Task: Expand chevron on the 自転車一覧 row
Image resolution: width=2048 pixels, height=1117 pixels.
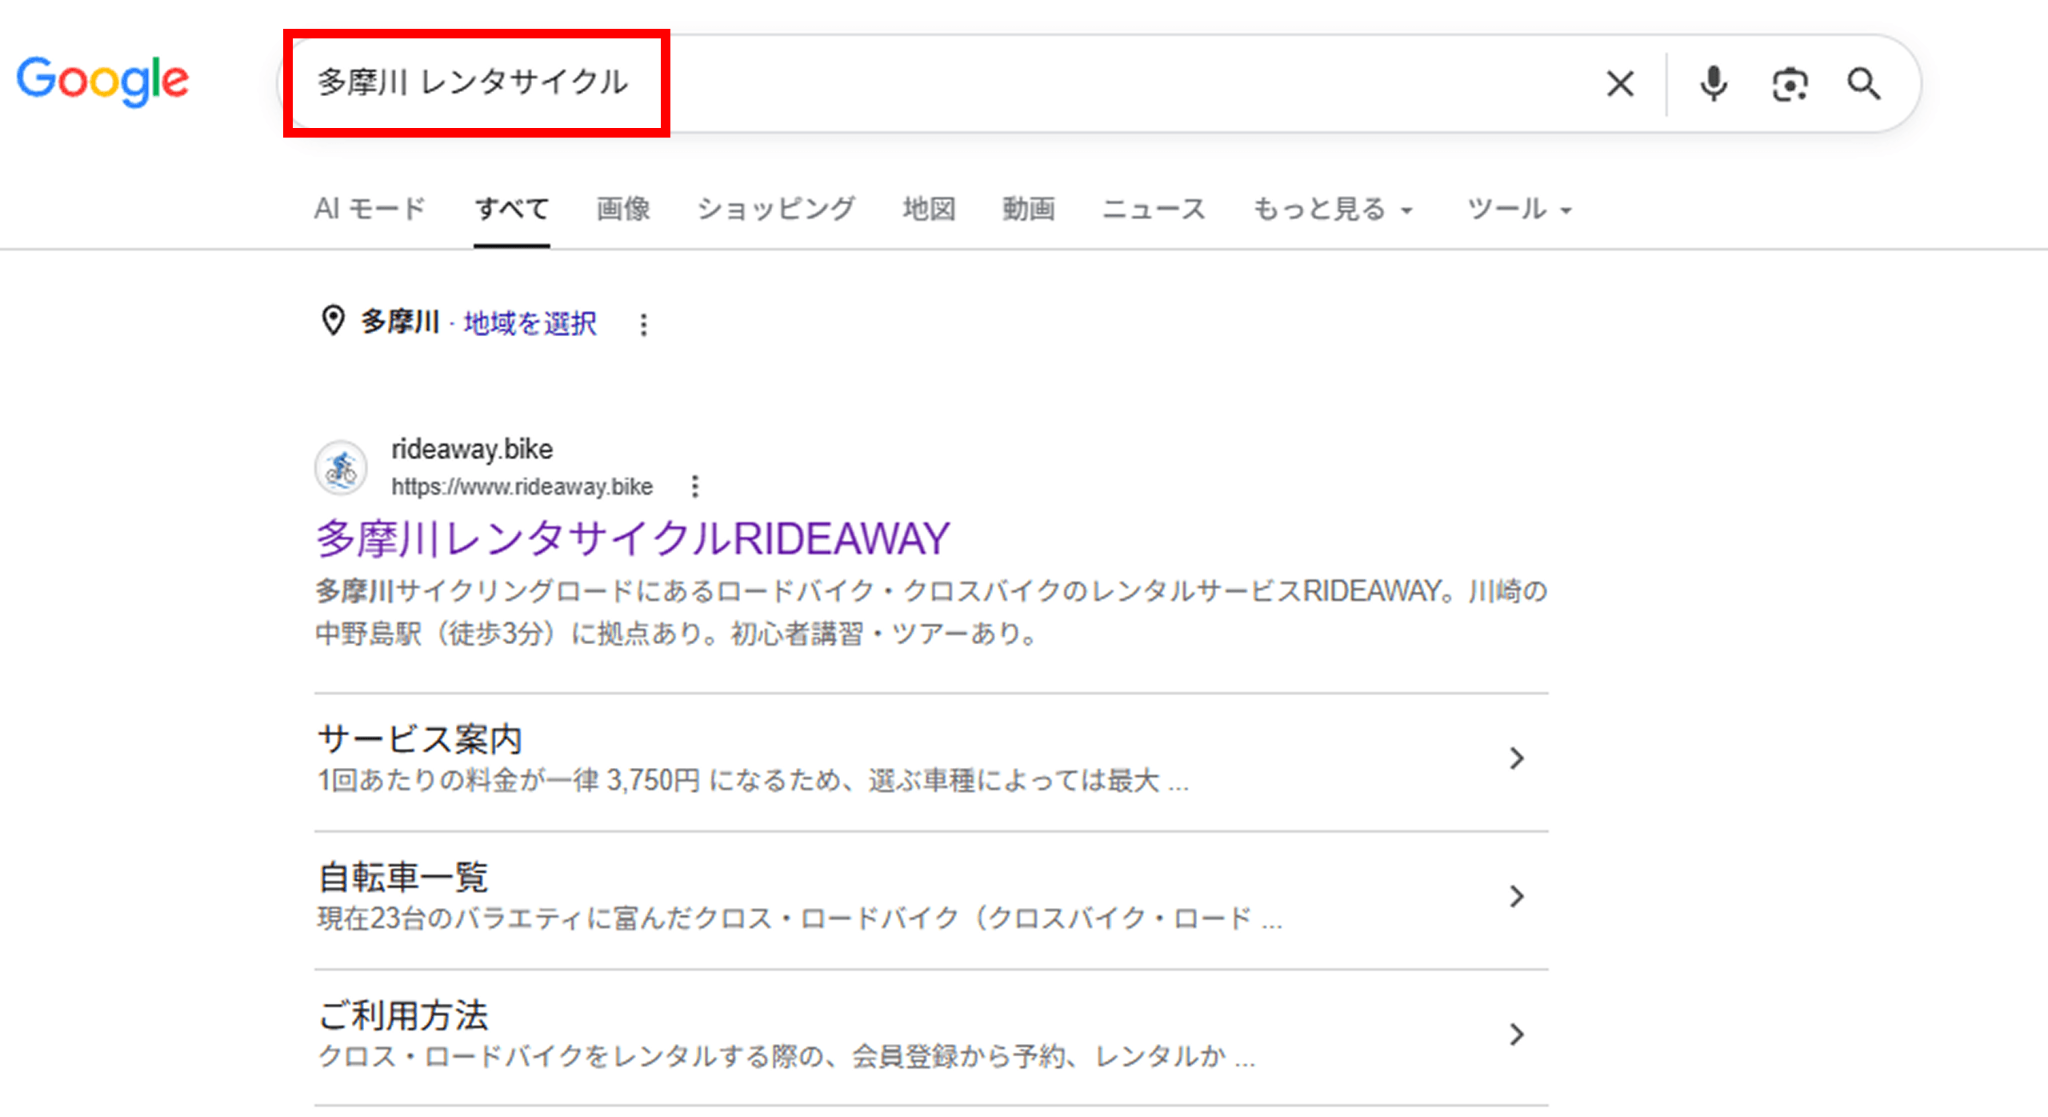Action: 1517,897
